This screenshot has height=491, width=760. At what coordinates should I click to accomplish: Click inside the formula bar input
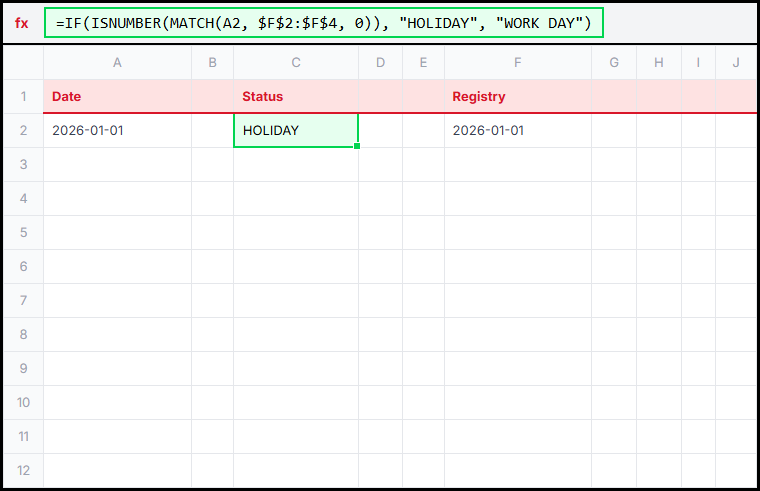324,23
